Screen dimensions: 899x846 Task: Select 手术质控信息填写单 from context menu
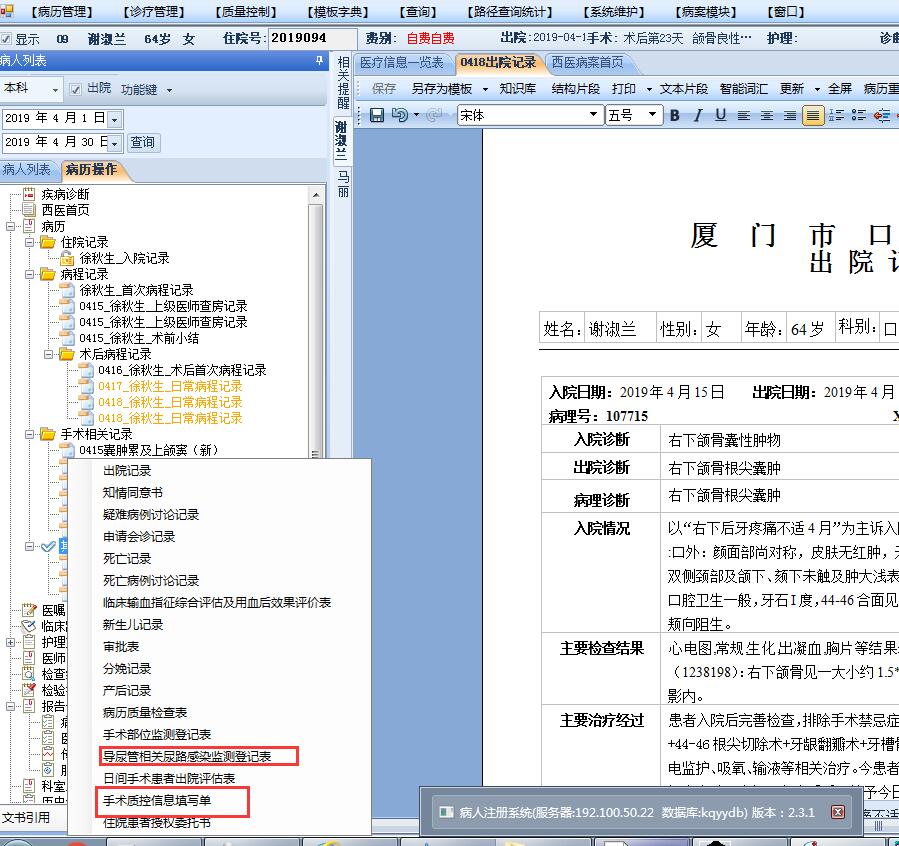coord(157,800)
